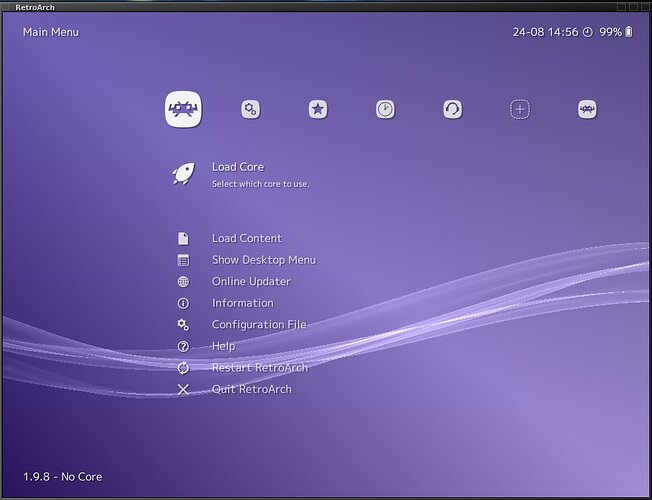The image size is (652, 500).
Task: Open the Help entry
Action: (224, 346)
